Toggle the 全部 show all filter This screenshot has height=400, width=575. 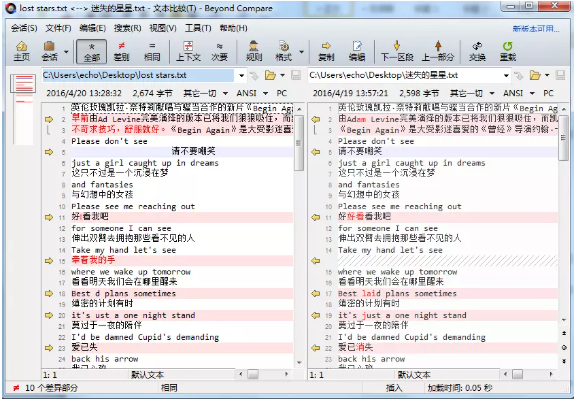pyautogui.click(x=92, y=51)
